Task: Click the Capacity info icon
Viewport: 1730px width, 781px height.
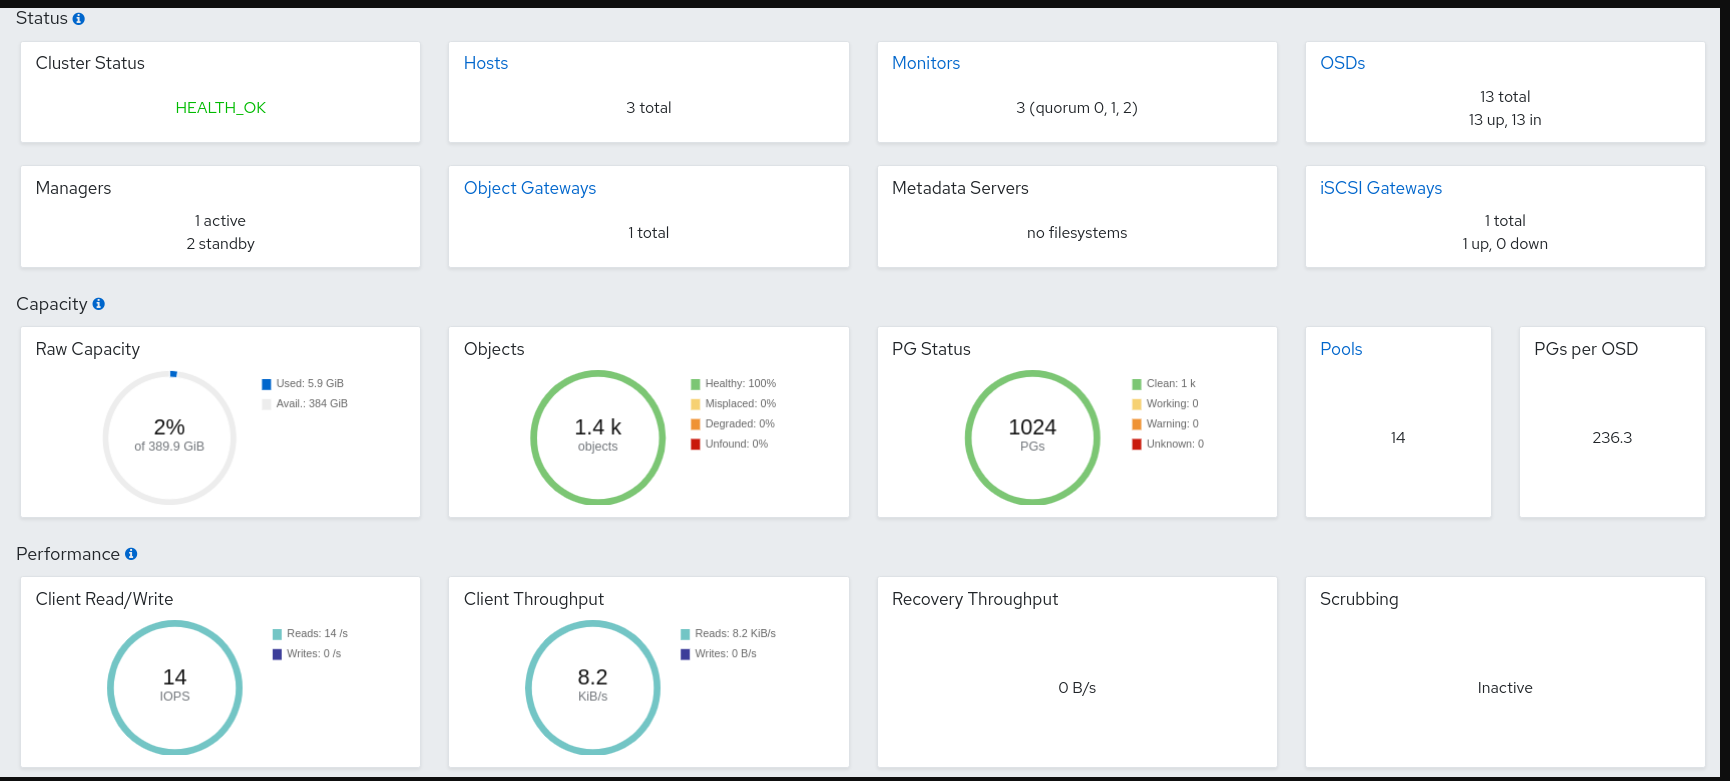Action: (x=98, y=304)
